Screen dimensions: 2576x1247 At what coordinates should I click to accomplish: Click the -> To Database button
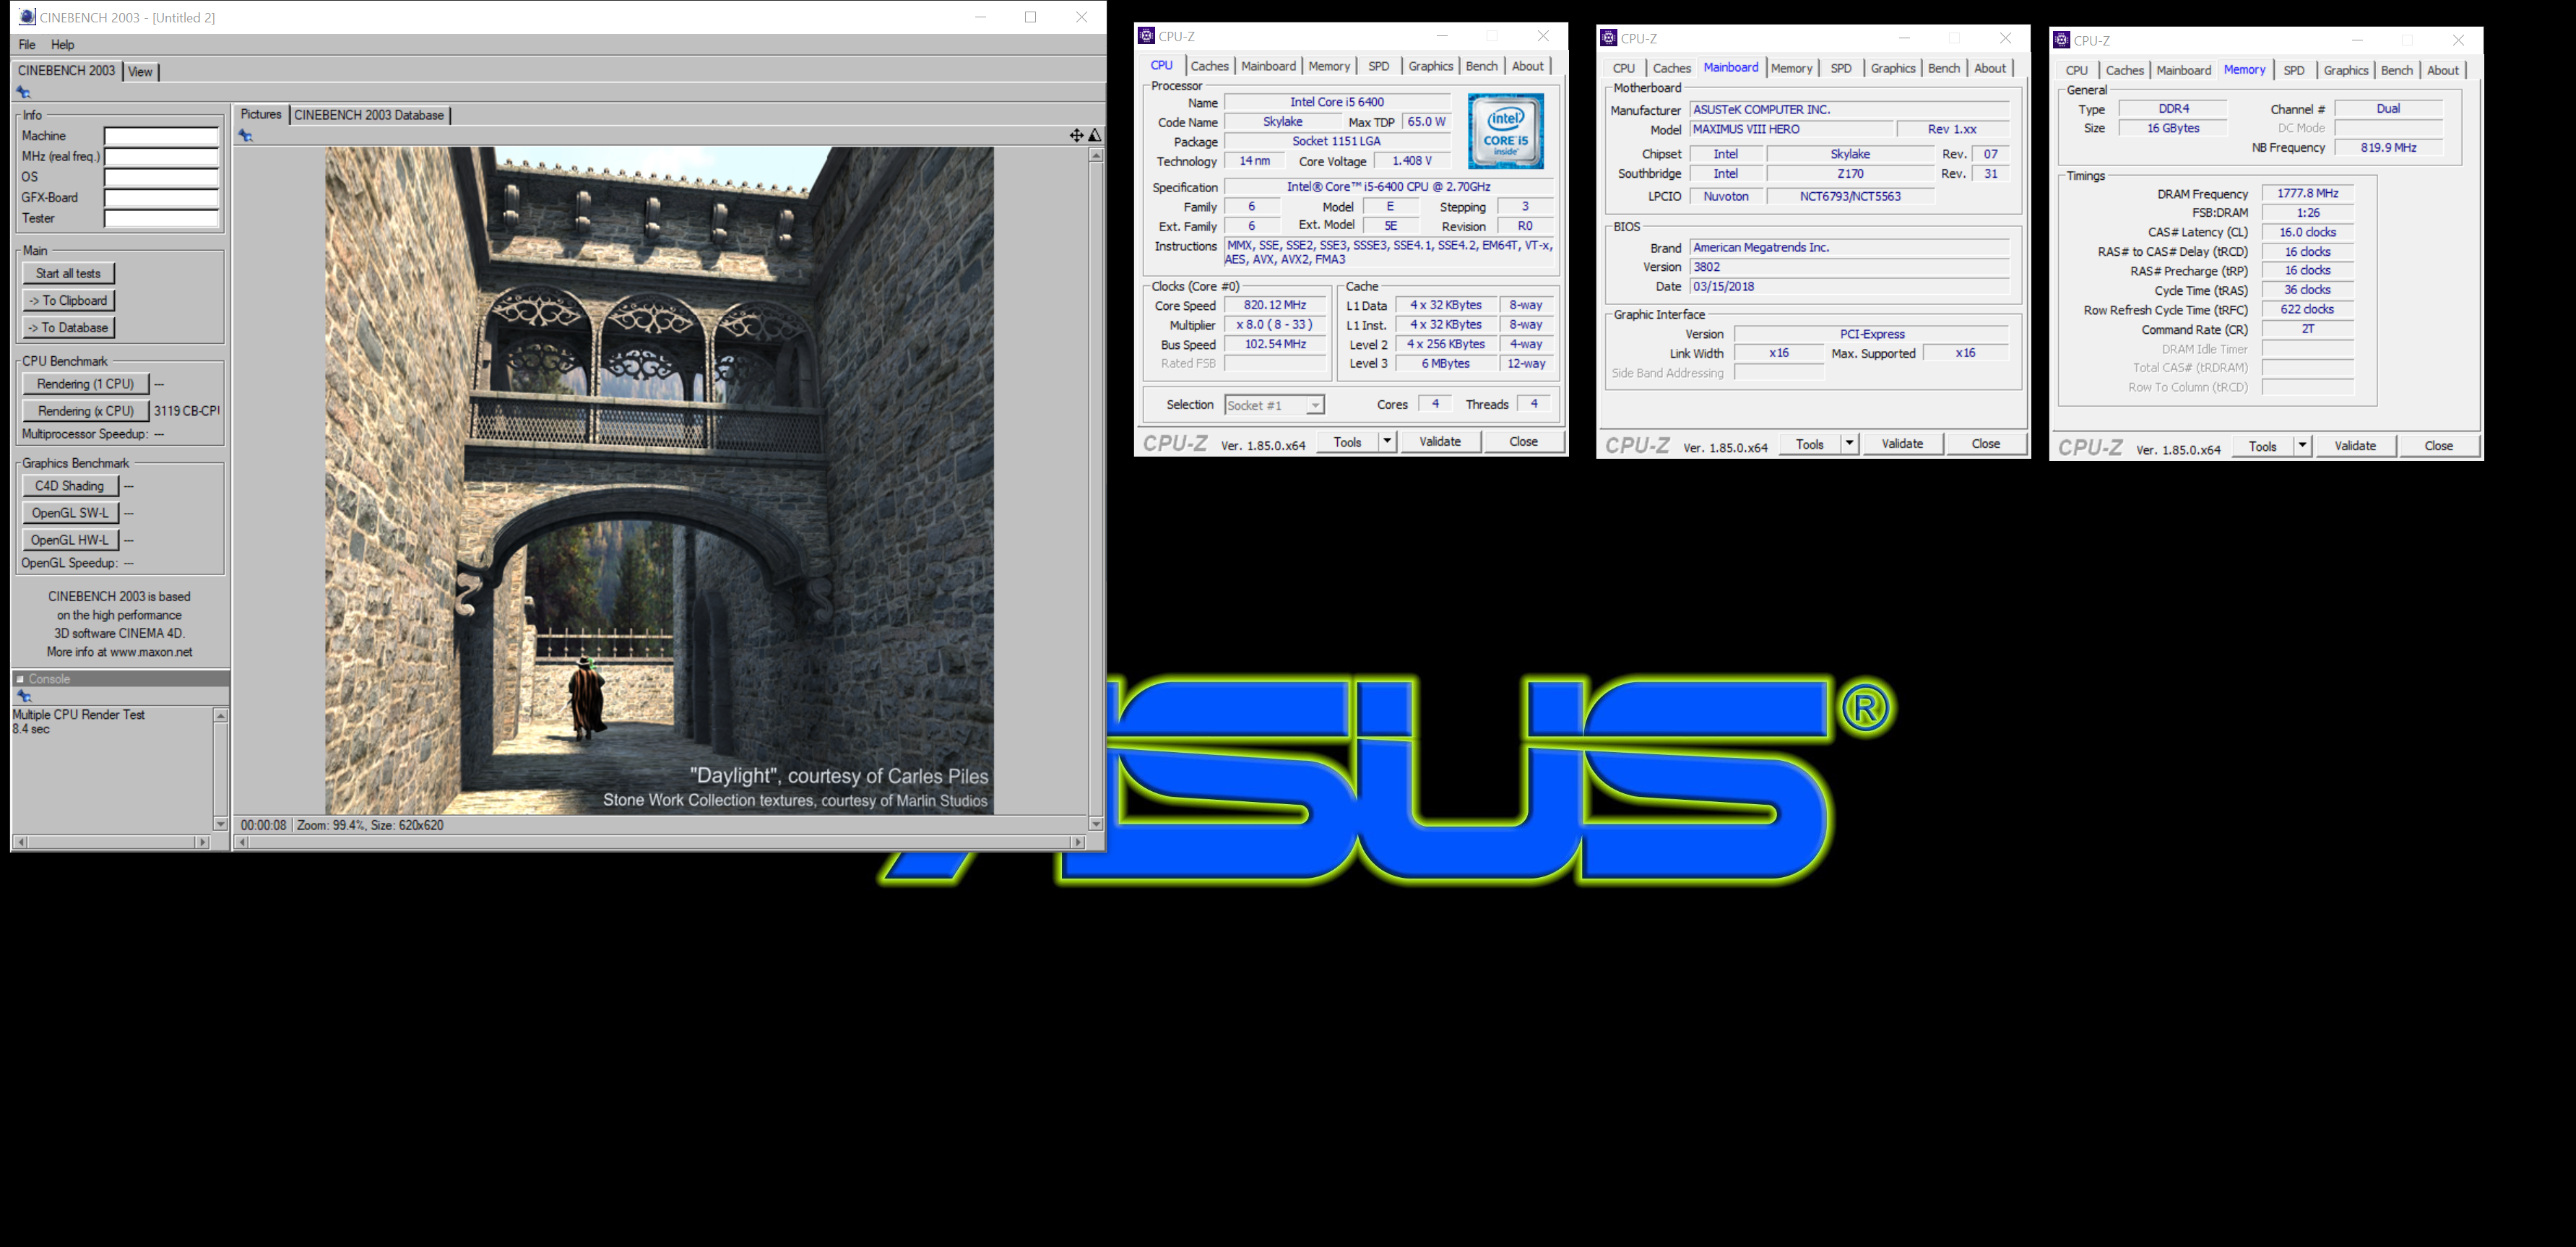coord(68,327)
